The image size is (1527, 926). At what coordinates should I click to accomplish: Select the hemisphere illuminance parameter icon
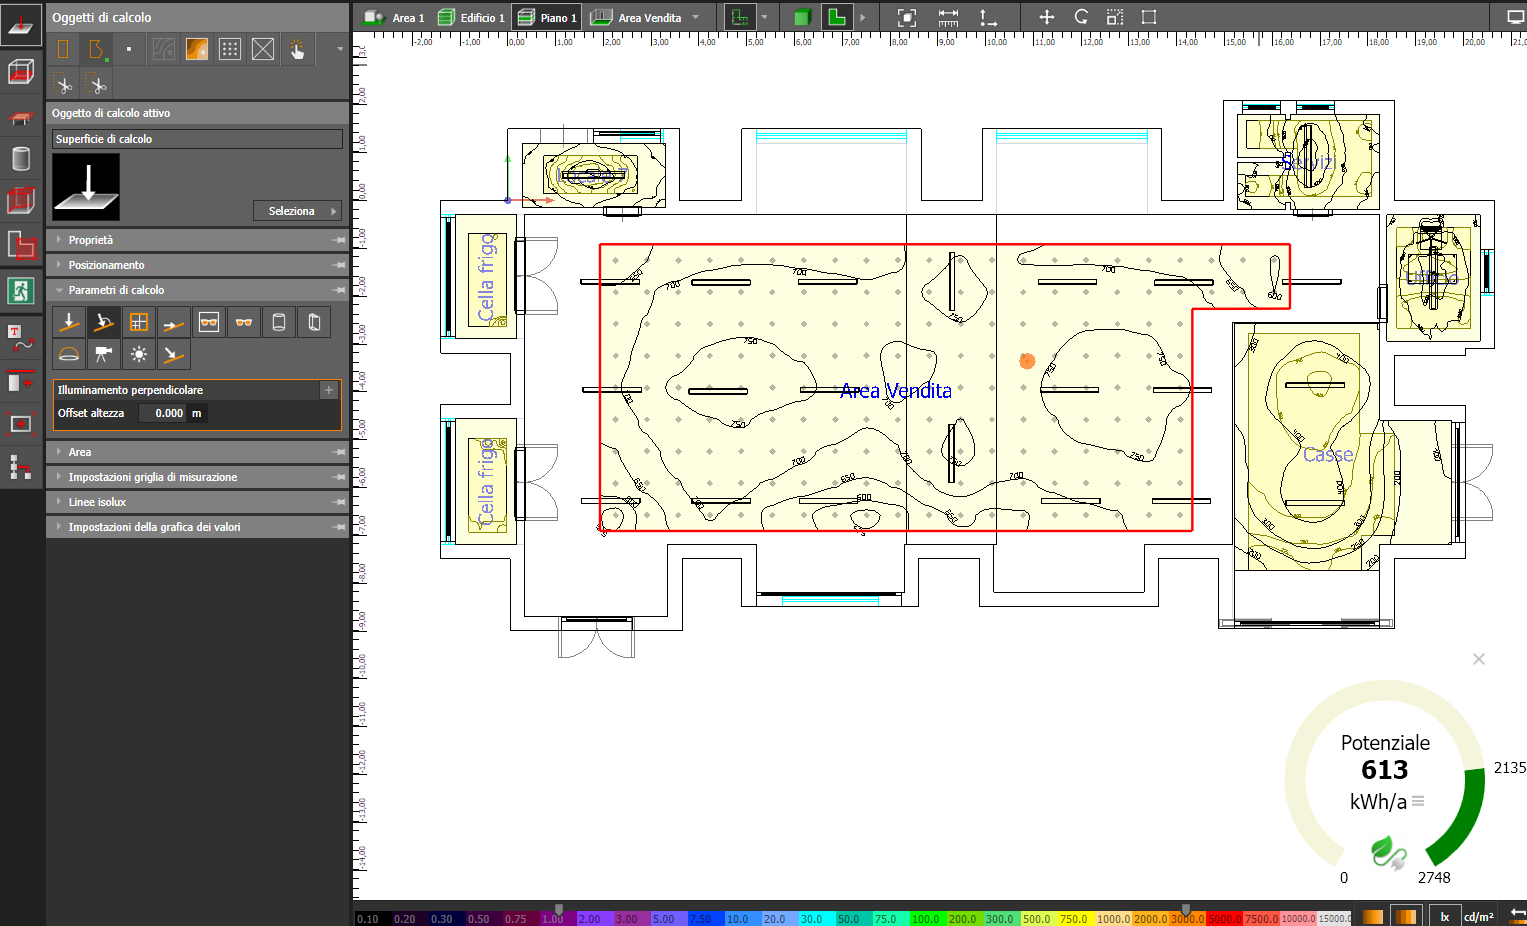pyautogui.click(x=68, y=354)
